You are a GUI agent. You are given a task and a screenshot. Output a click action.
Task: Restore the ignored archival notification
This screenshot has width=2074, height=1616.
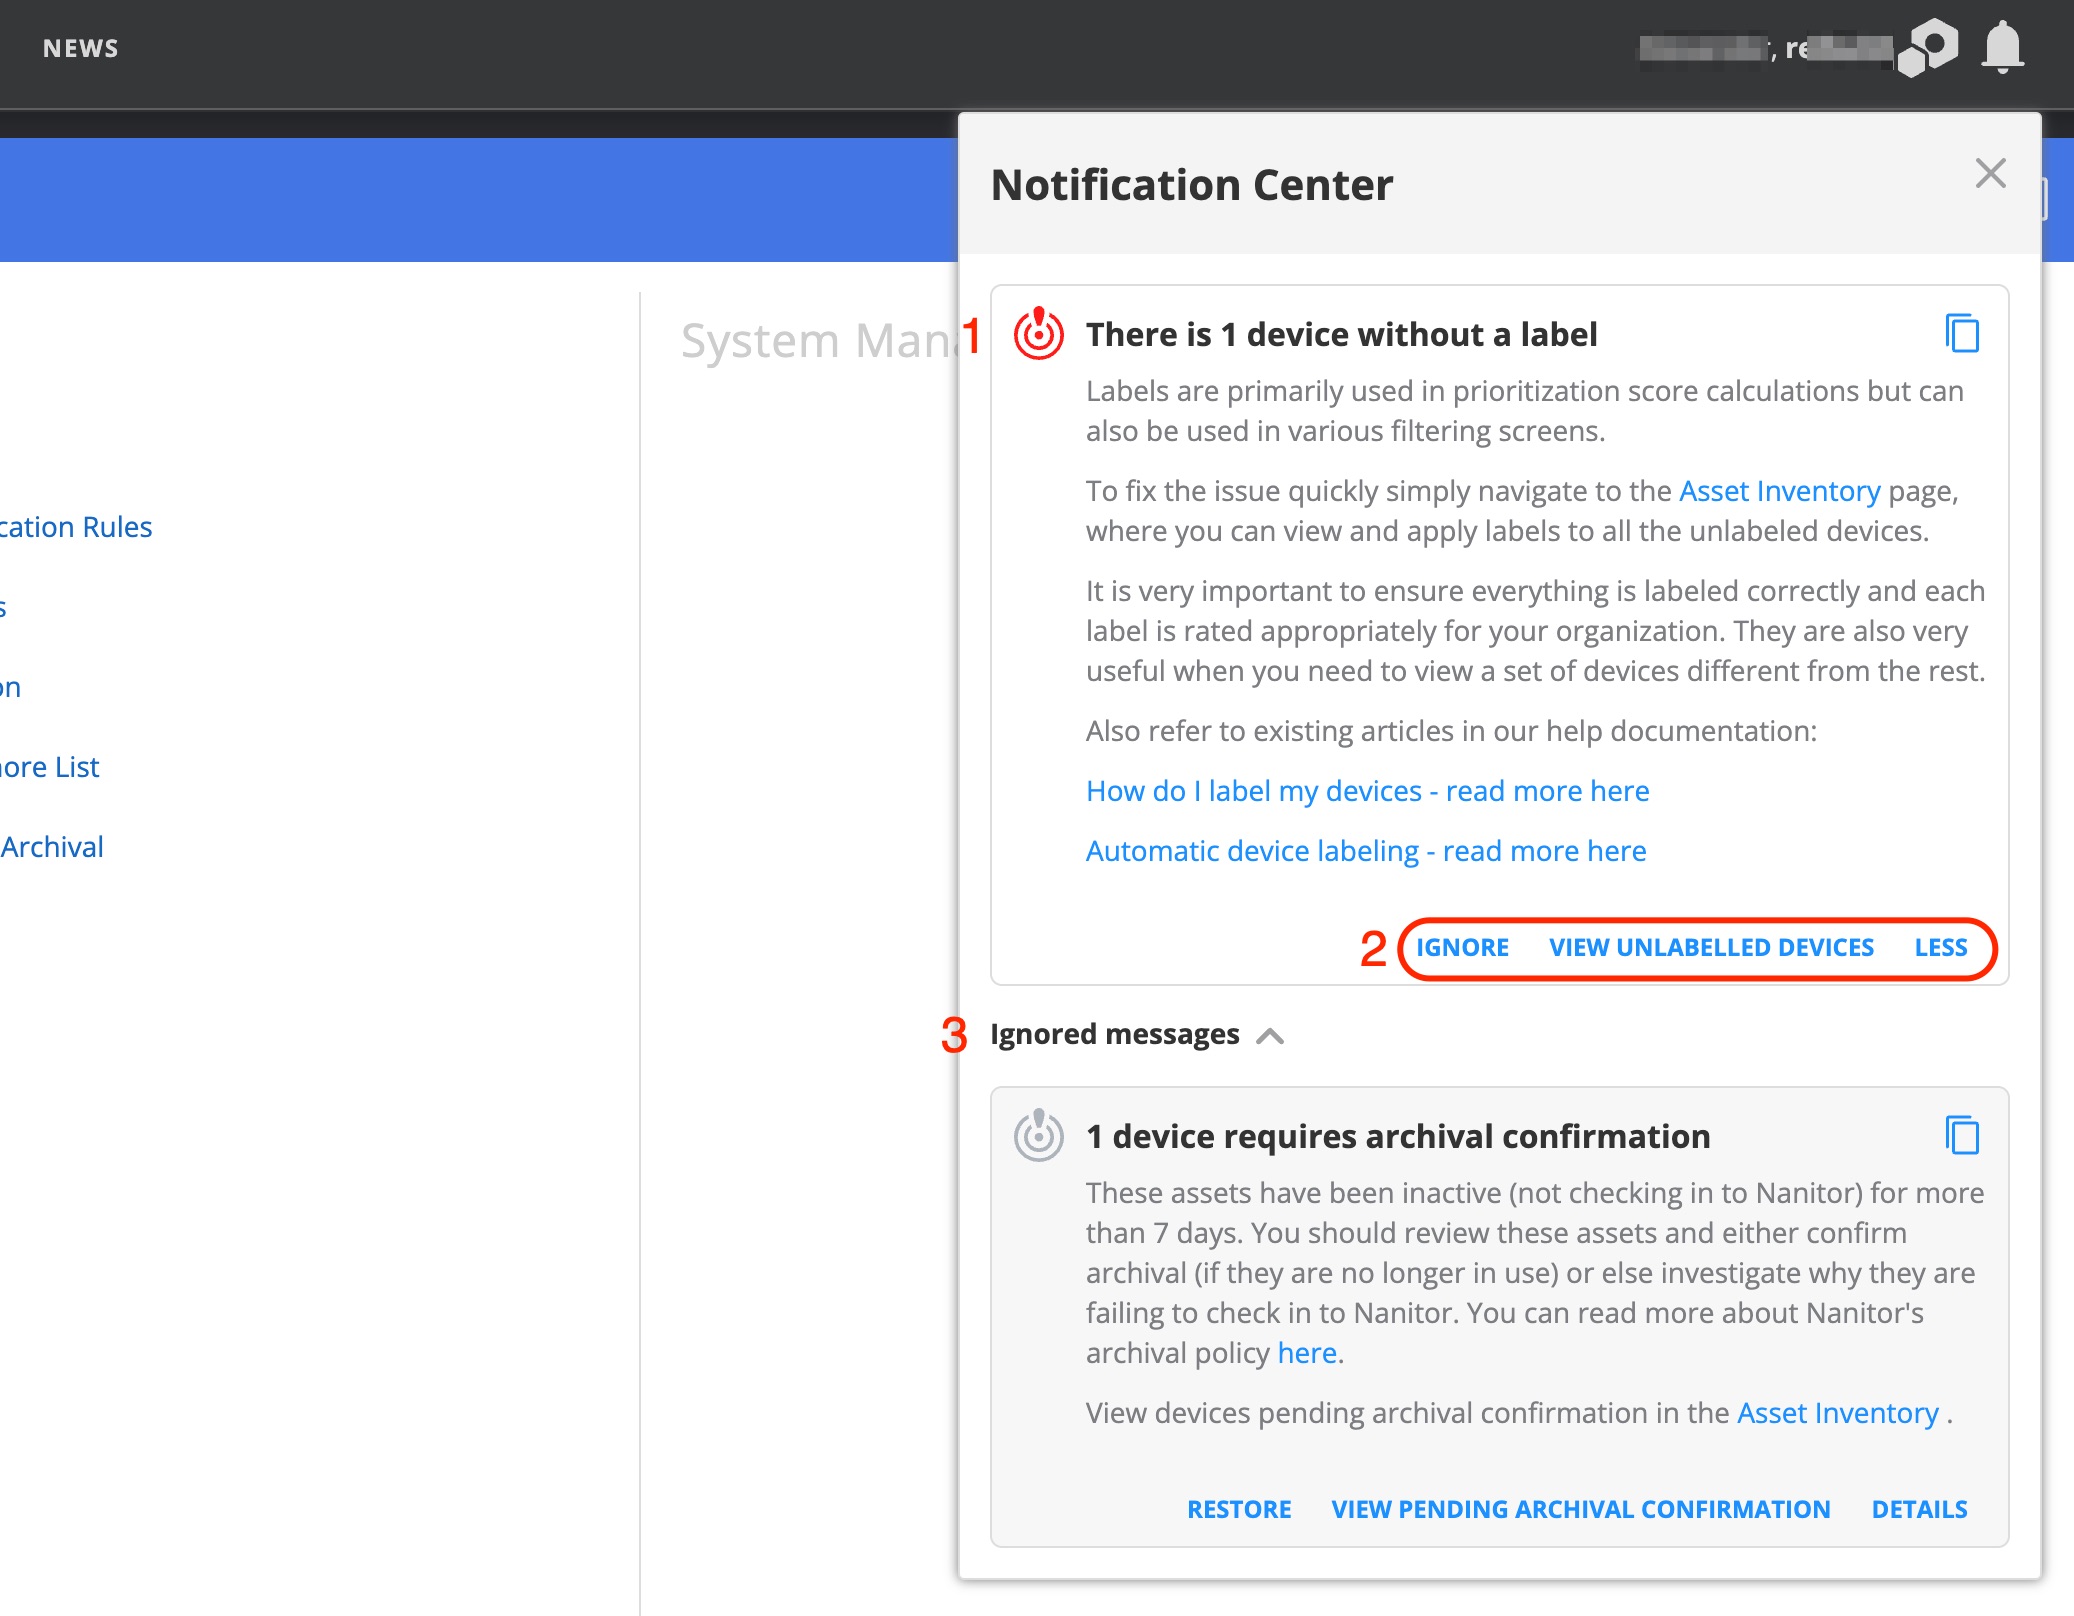pyautogui.click(x=1239, y=1509)
